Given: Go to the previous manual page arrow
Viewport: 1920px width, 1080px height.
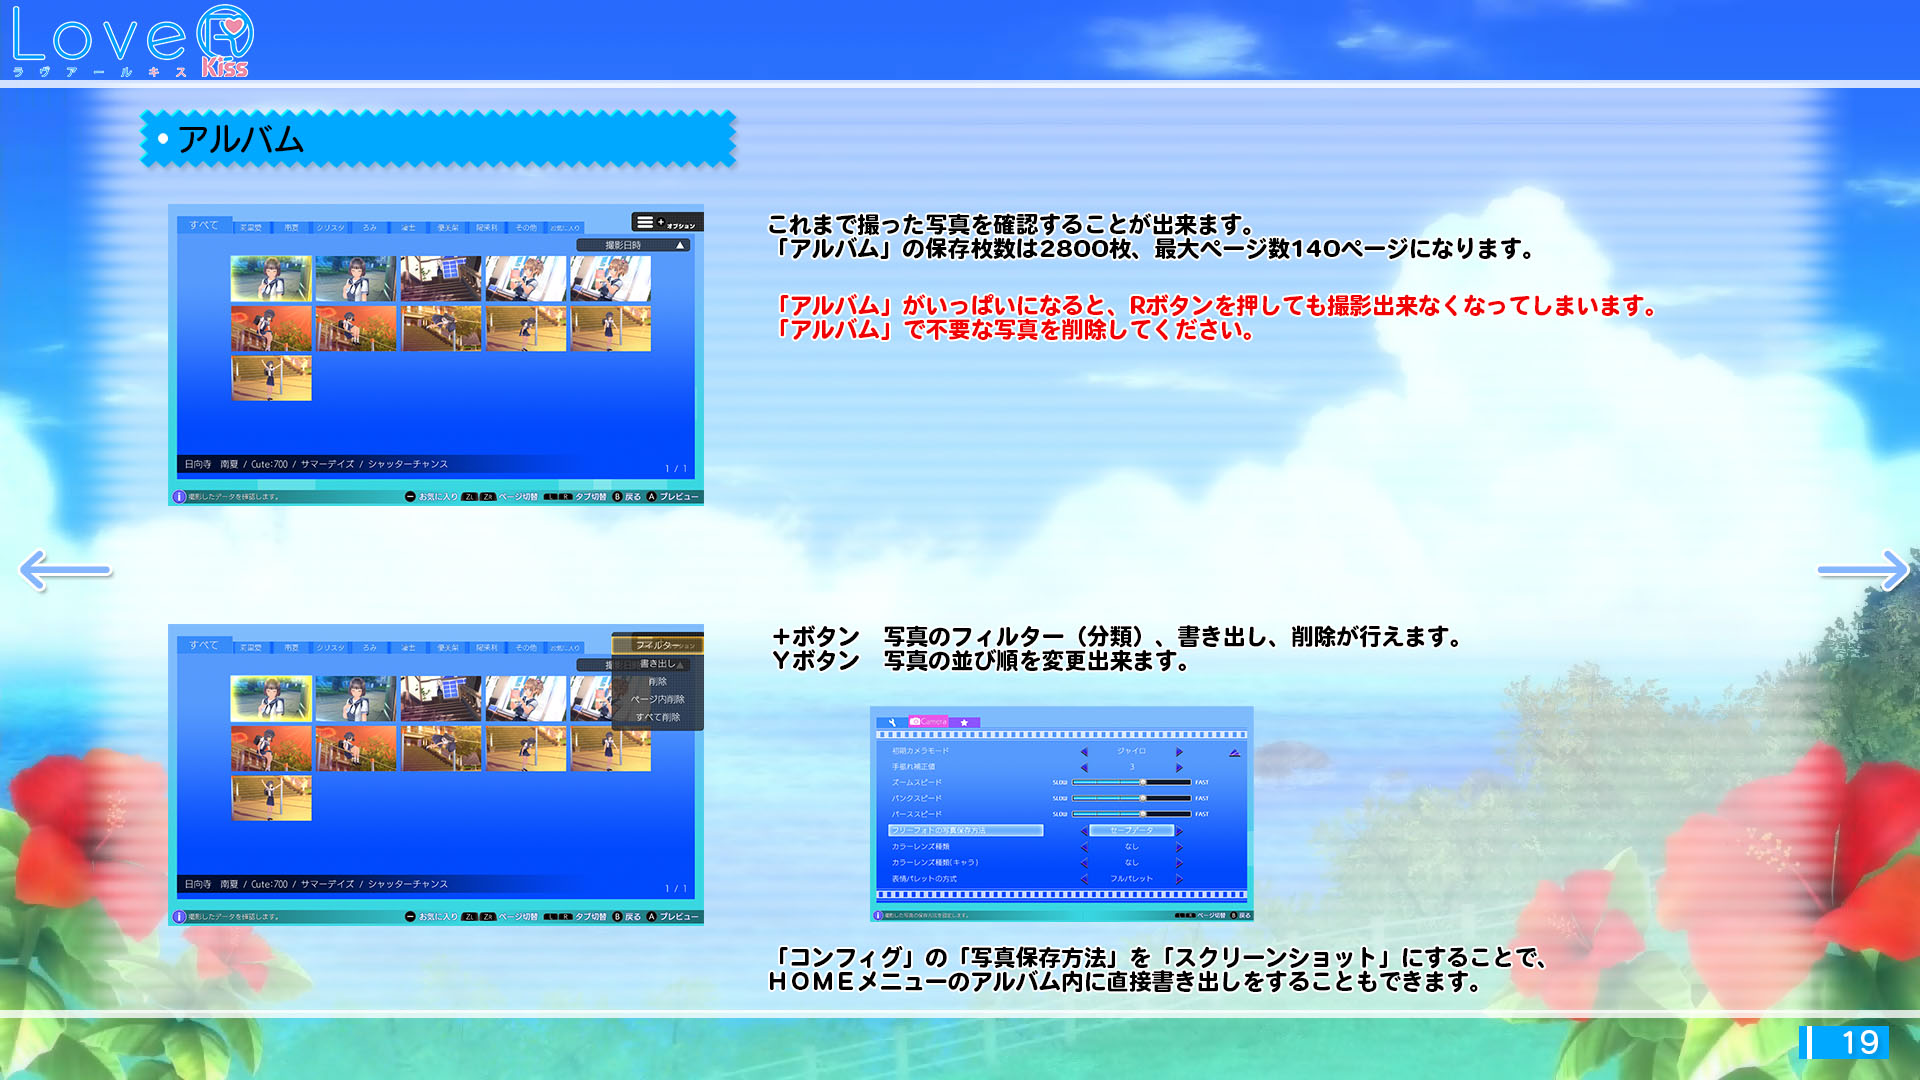Looking at the screenshot, I should [x=65, y=570].
